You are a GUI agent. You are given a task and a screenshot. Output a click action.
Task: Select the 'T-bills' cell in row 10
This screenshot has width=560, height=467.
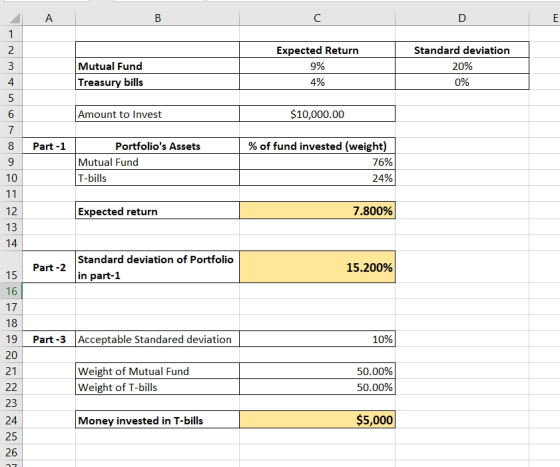[158, 178]
